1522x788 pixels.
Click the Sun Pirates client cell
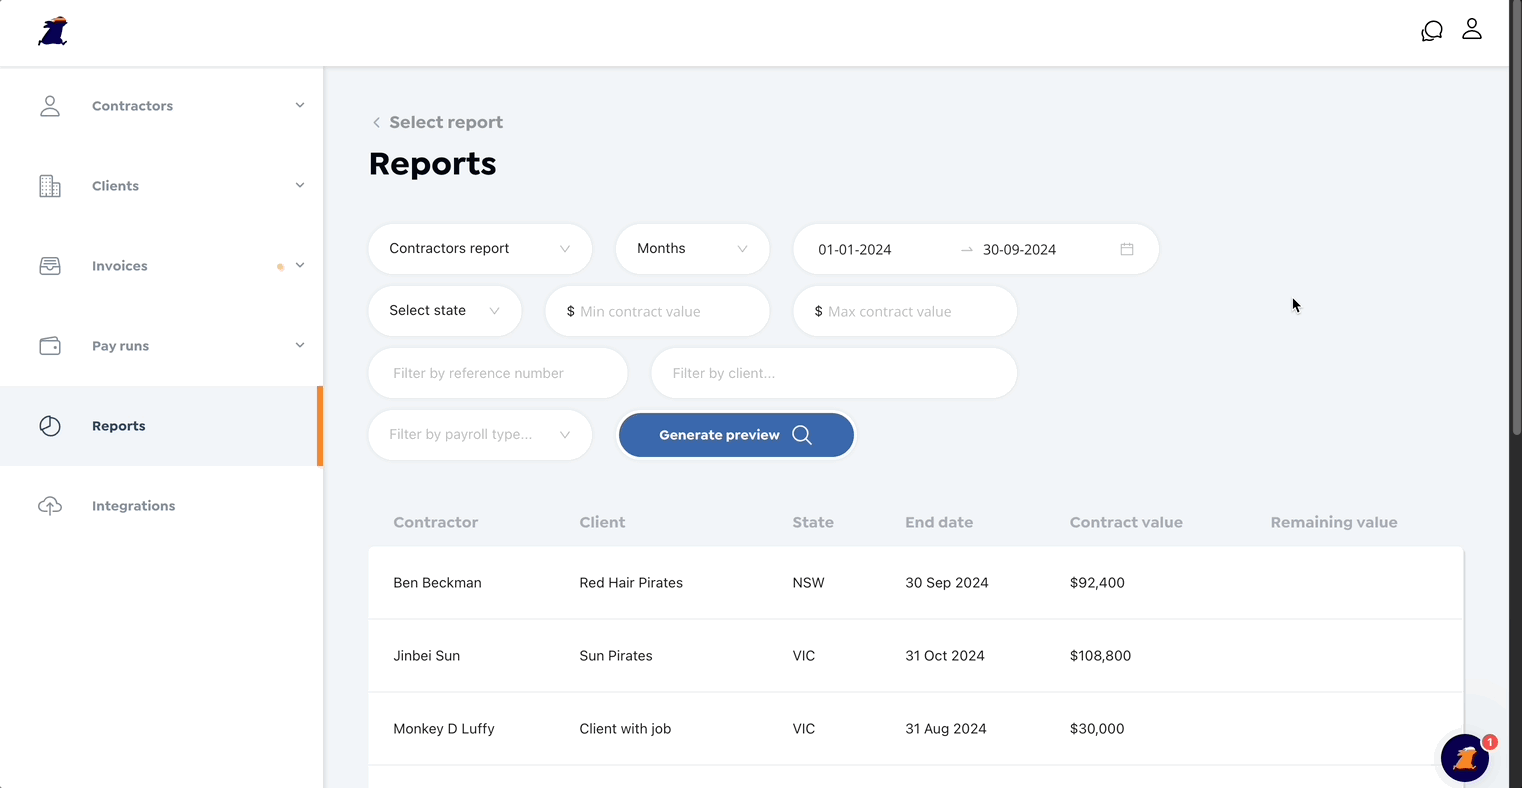coord(616,656)
